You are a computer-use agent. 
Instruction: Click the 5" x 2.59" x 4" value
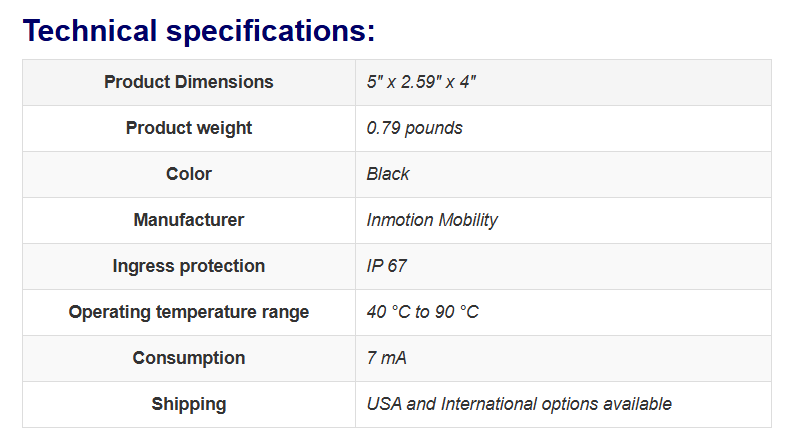[421, 82]
